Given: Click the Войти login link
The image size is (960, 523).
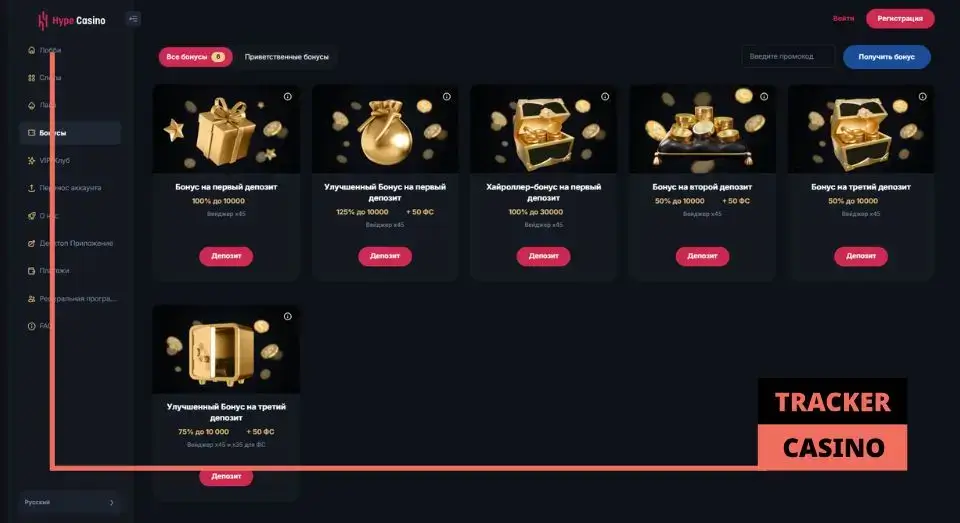Looking at the screenshot, I should tap(843, 18).
